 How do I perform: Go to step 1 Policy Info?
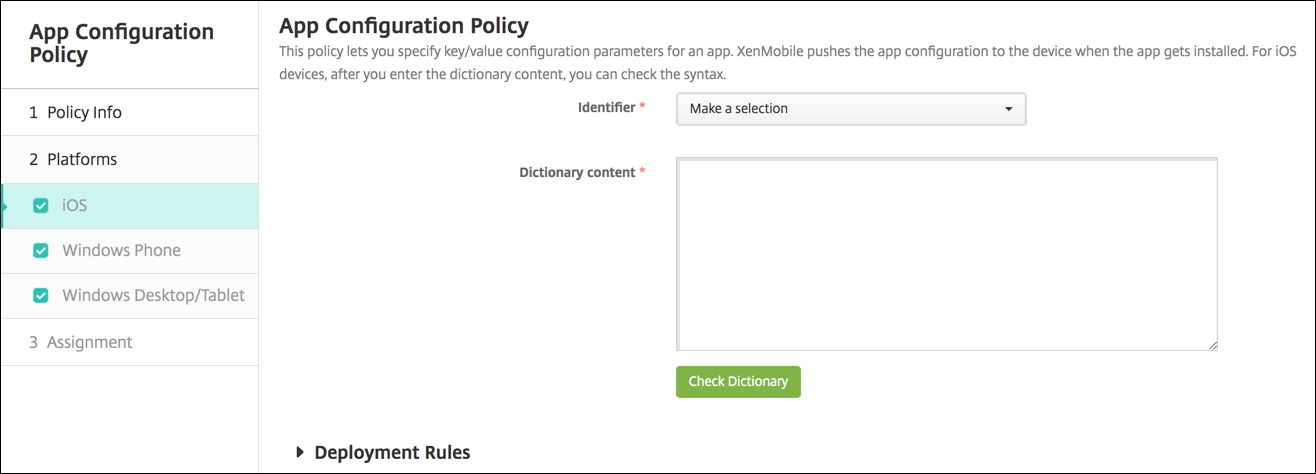(76, 113)
